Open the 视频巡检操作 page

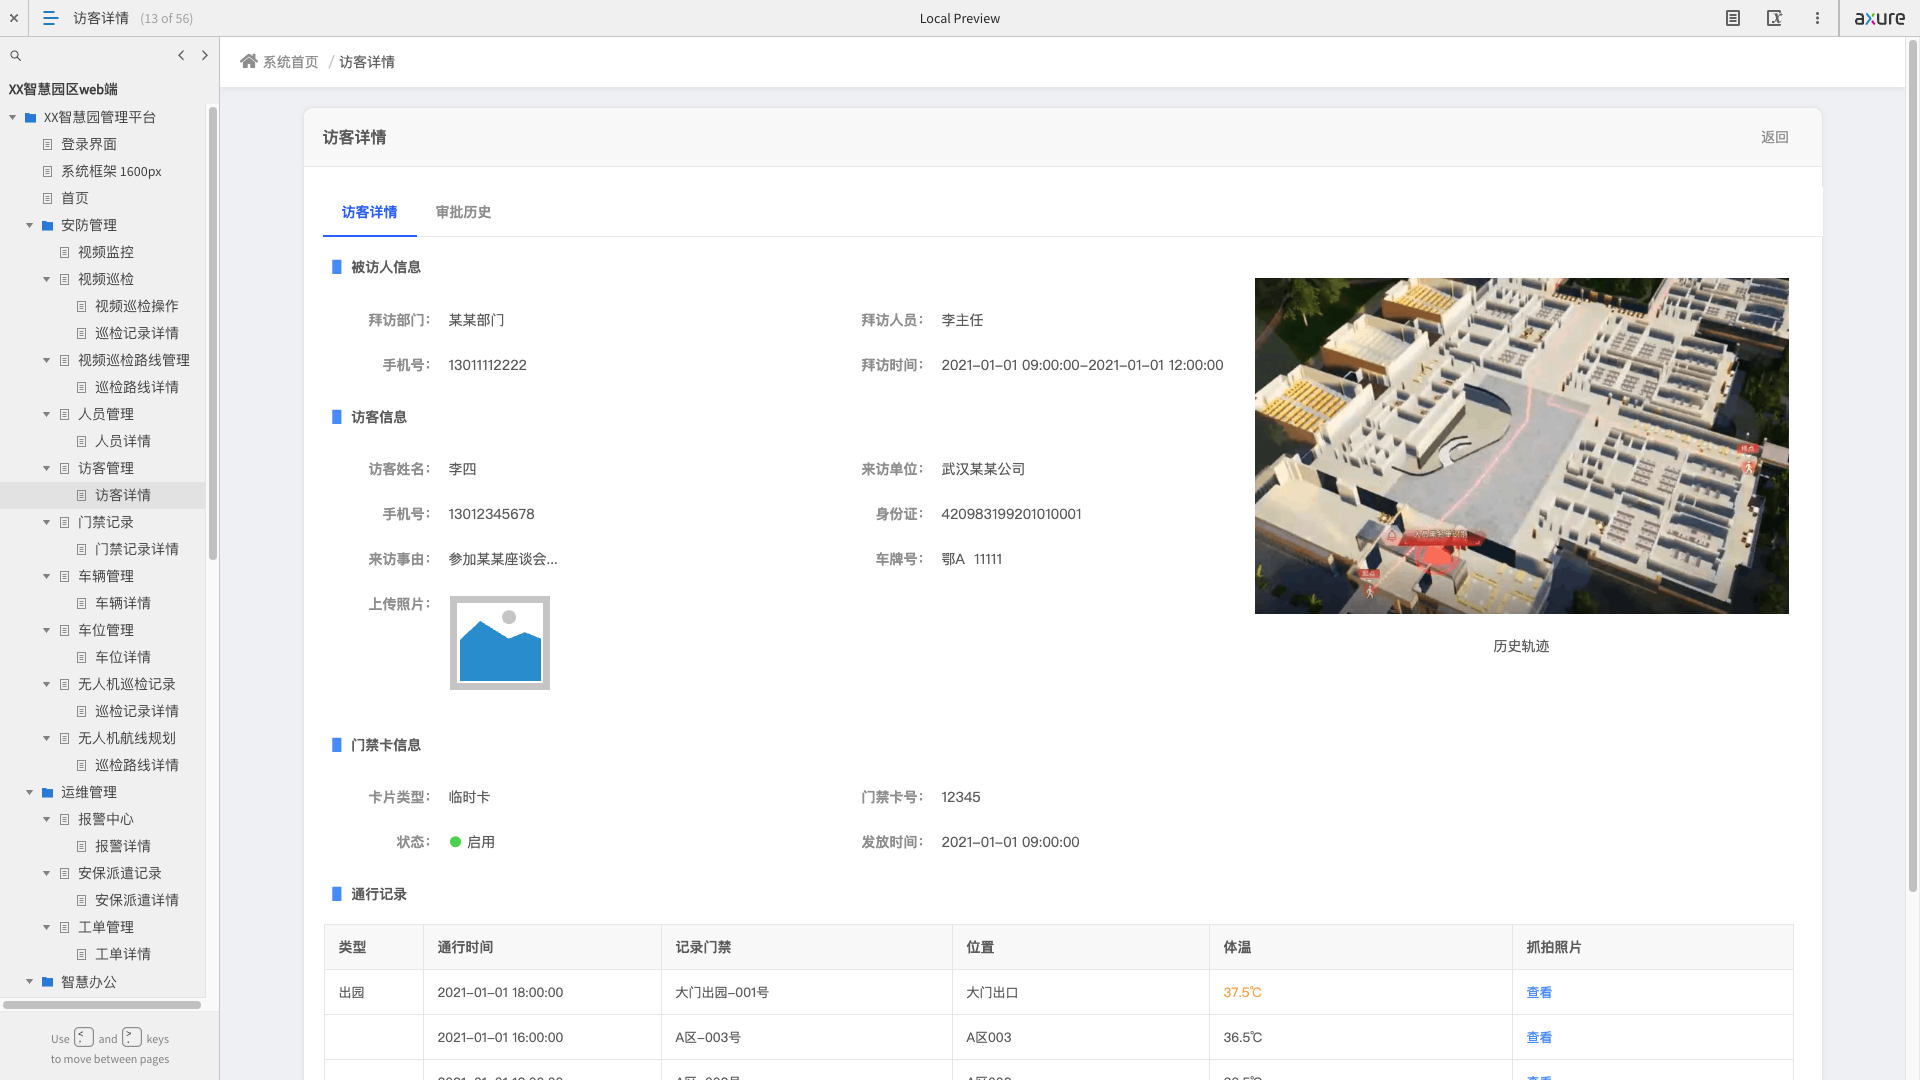(137, 306)
